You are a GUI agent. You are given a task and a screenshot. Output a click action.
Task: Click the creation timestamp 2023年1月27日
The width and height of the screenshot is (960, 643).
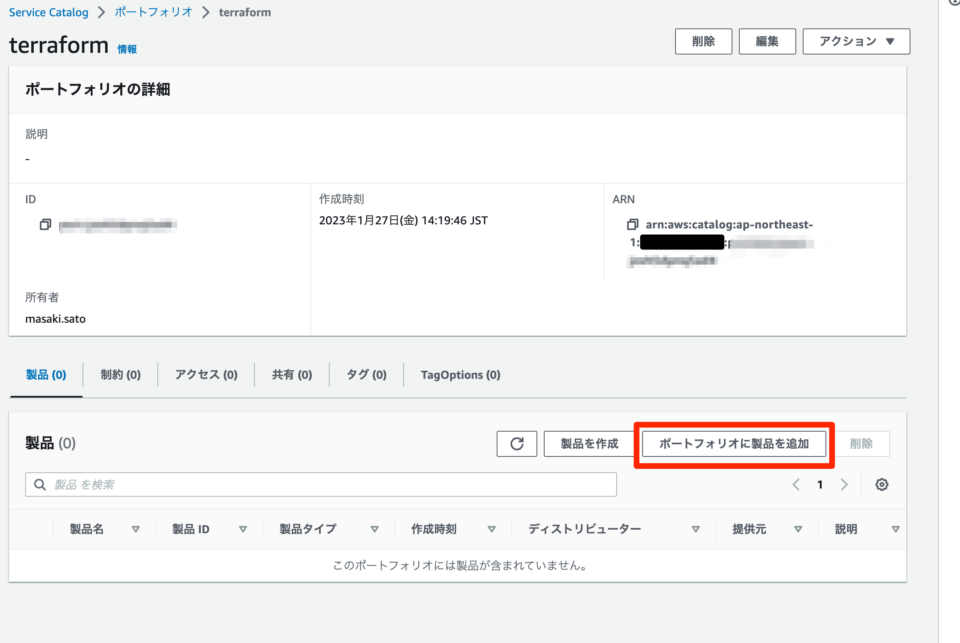(x=403, y=220)
